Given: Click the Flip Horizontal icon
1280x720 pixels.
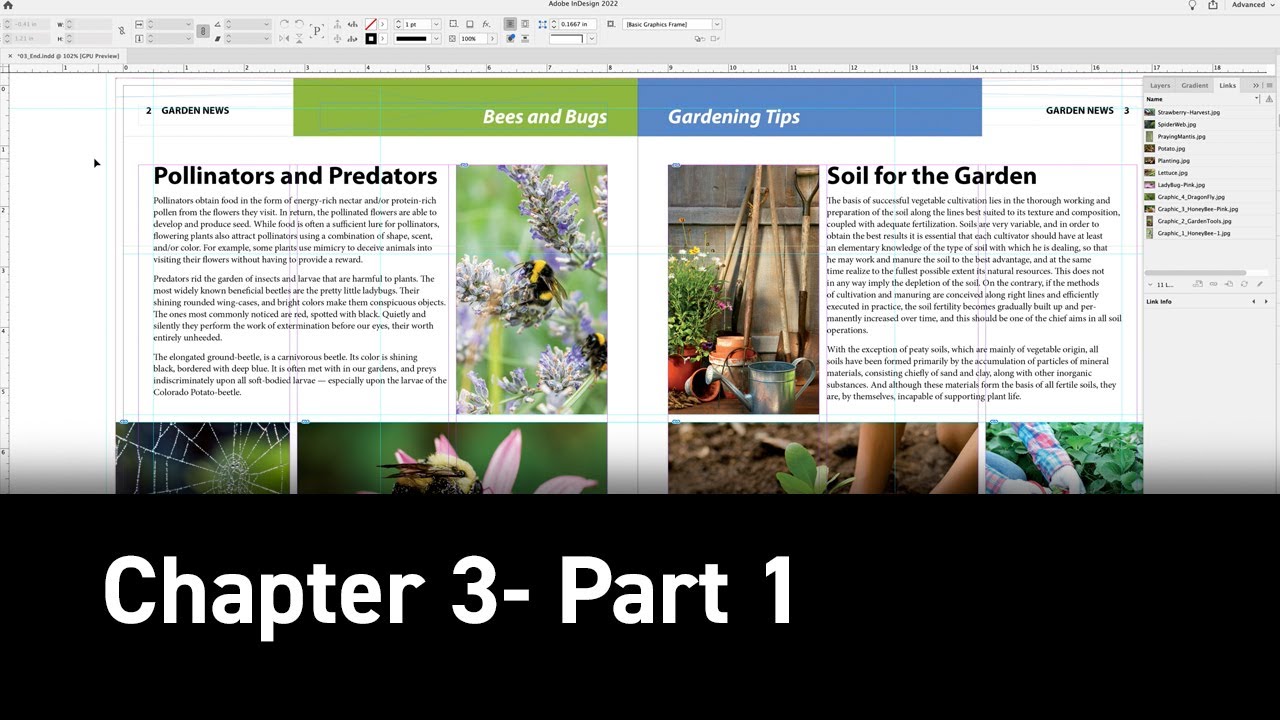Looking at the screenshot, I should coord(284,38).
